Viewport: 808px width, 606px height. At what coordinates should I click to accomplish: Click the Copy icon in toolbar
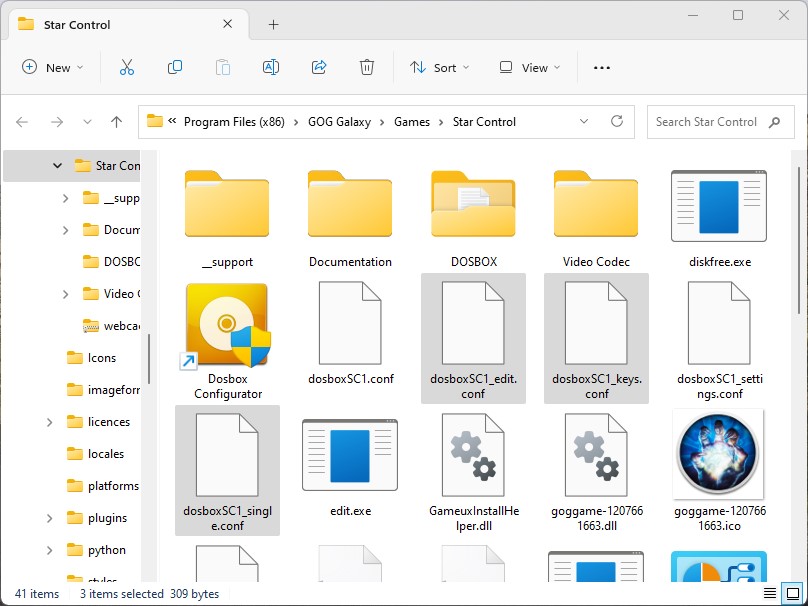(x=175, y=68)
